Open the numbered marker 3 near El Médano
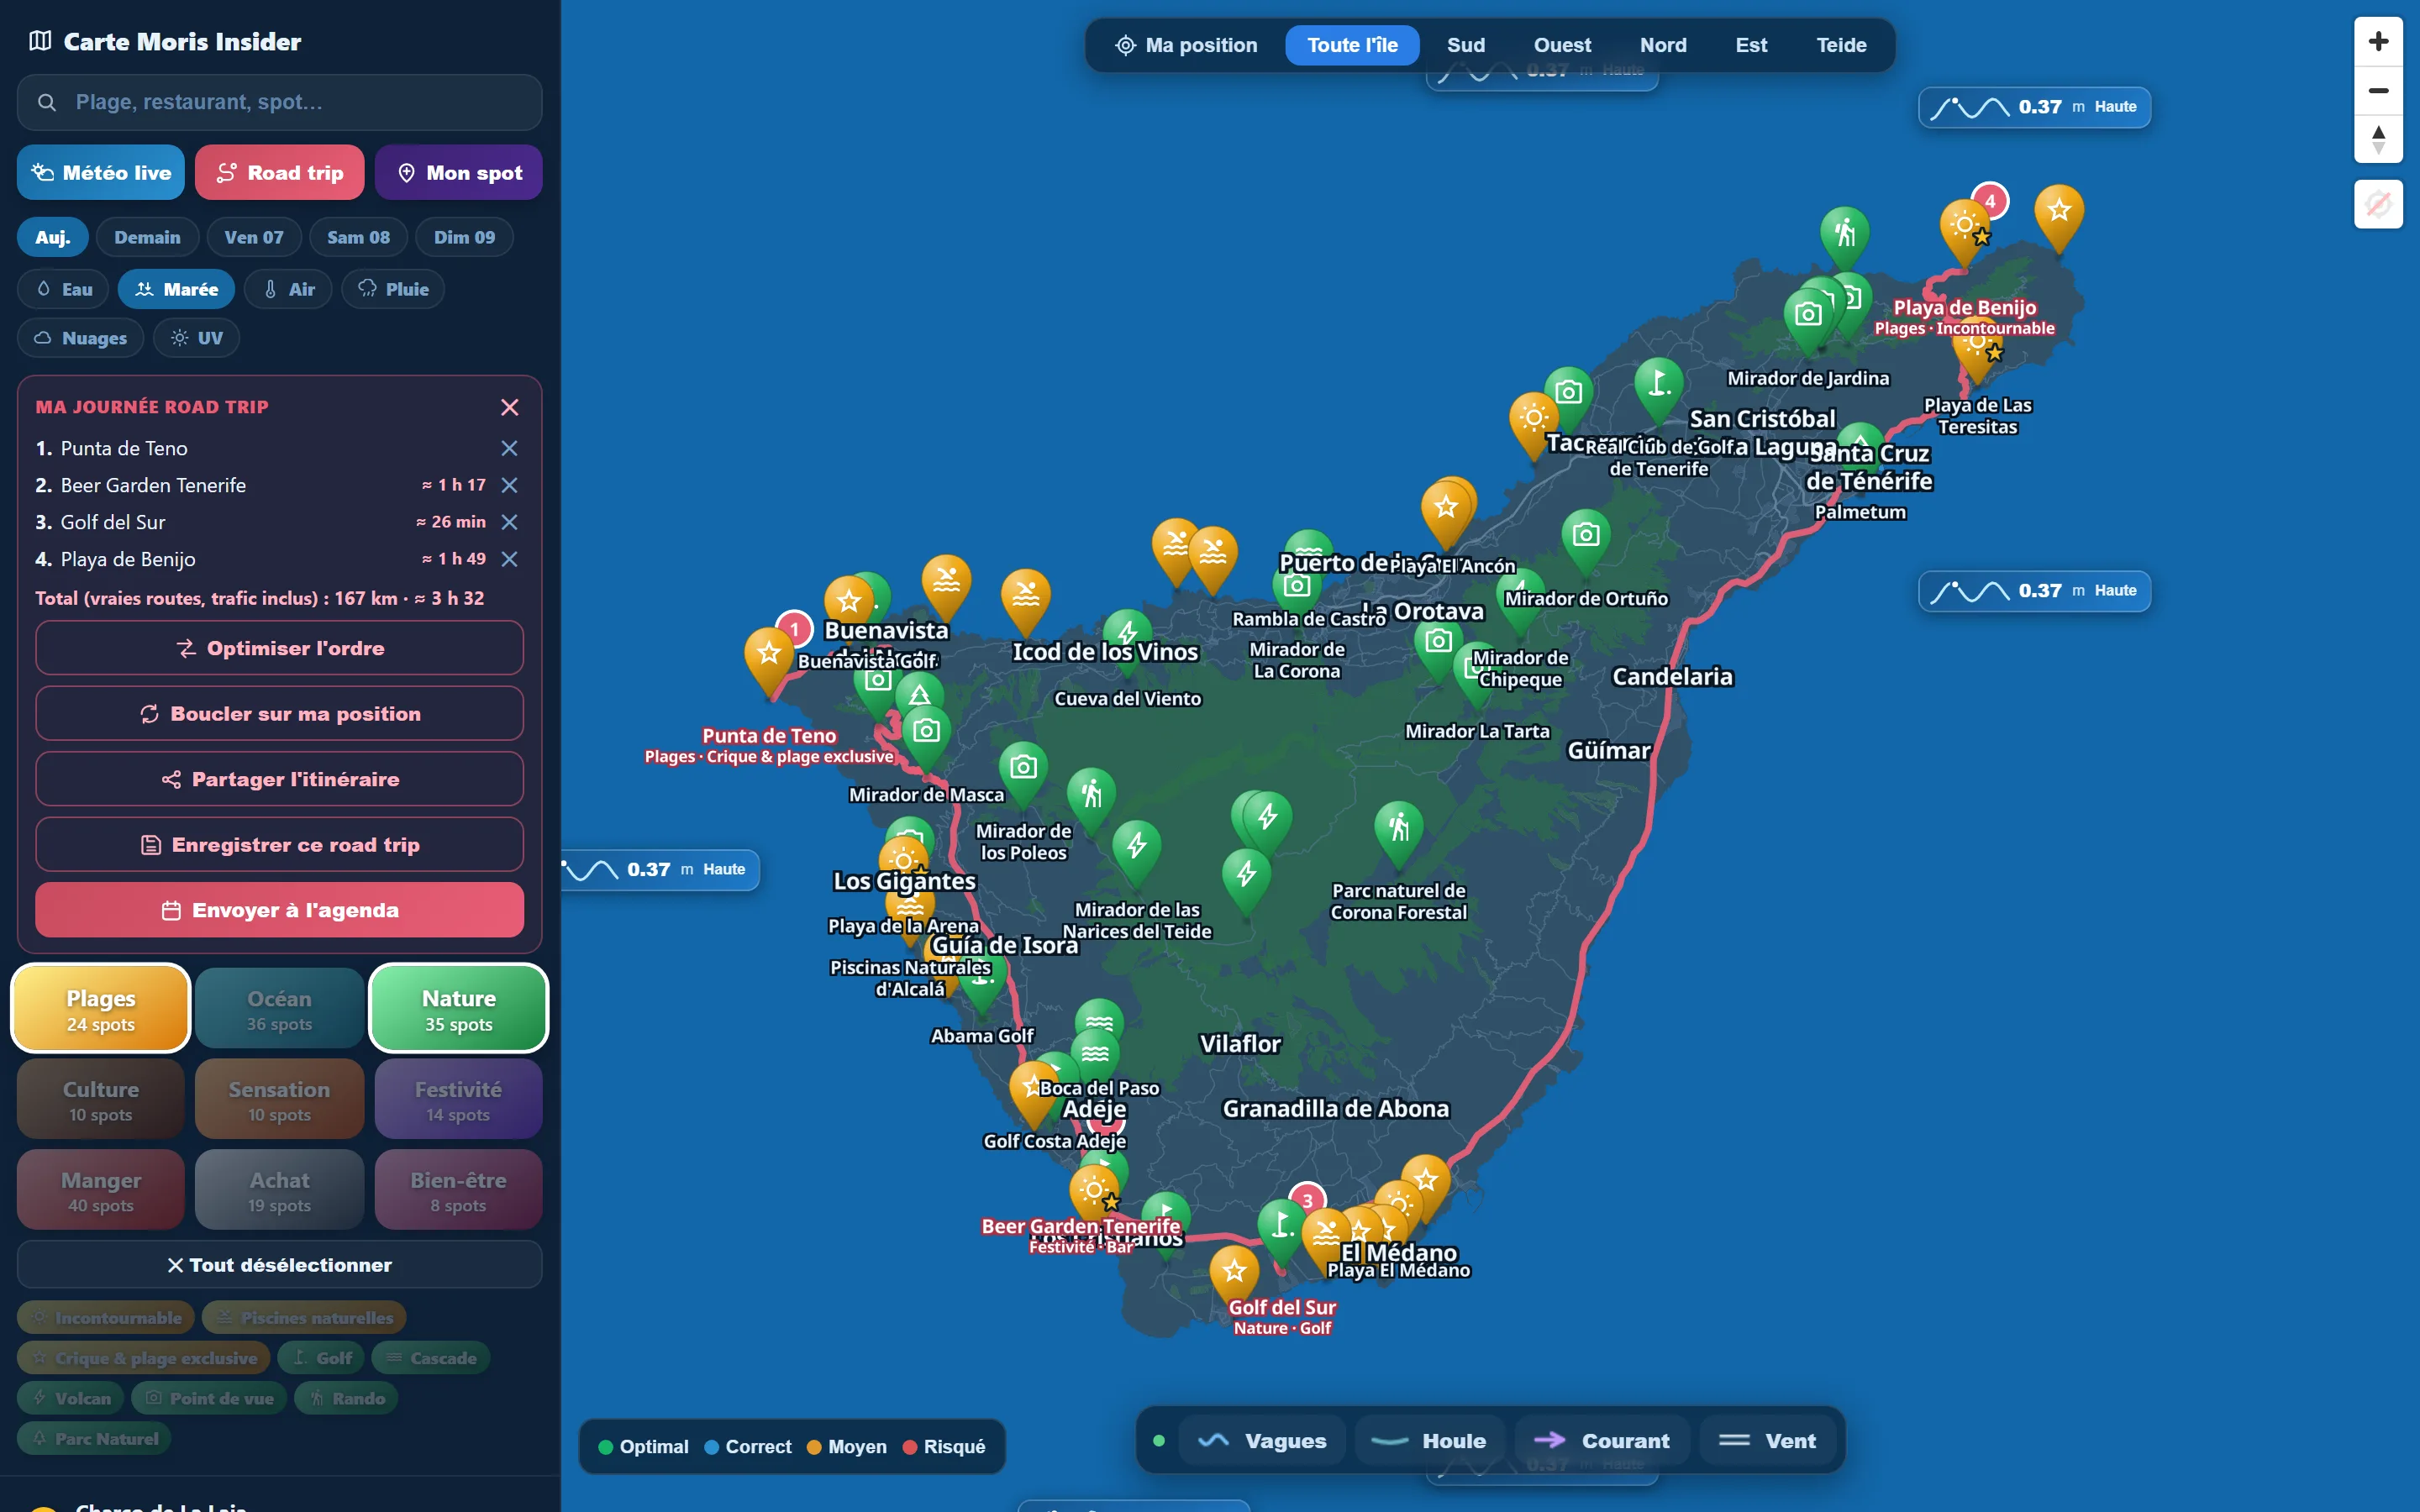Screen dimensions: 2420x1512 1307,1200
